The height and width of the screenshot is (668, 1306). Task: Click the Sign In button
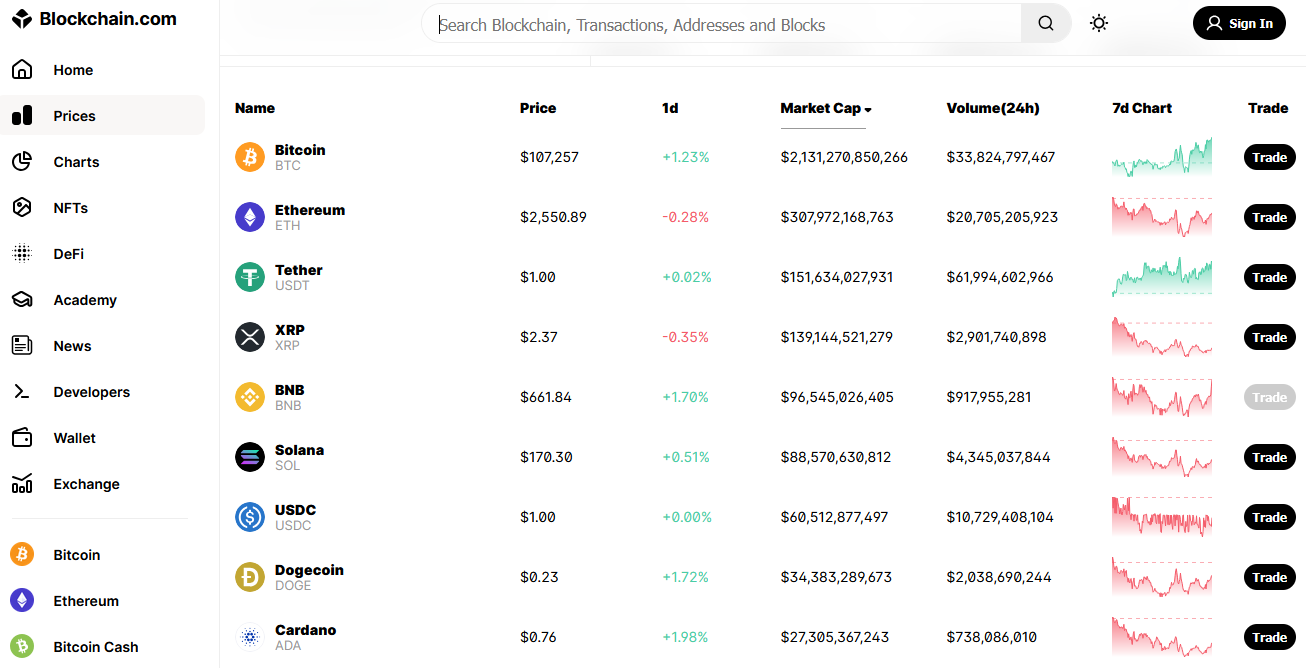(1239, 23)
